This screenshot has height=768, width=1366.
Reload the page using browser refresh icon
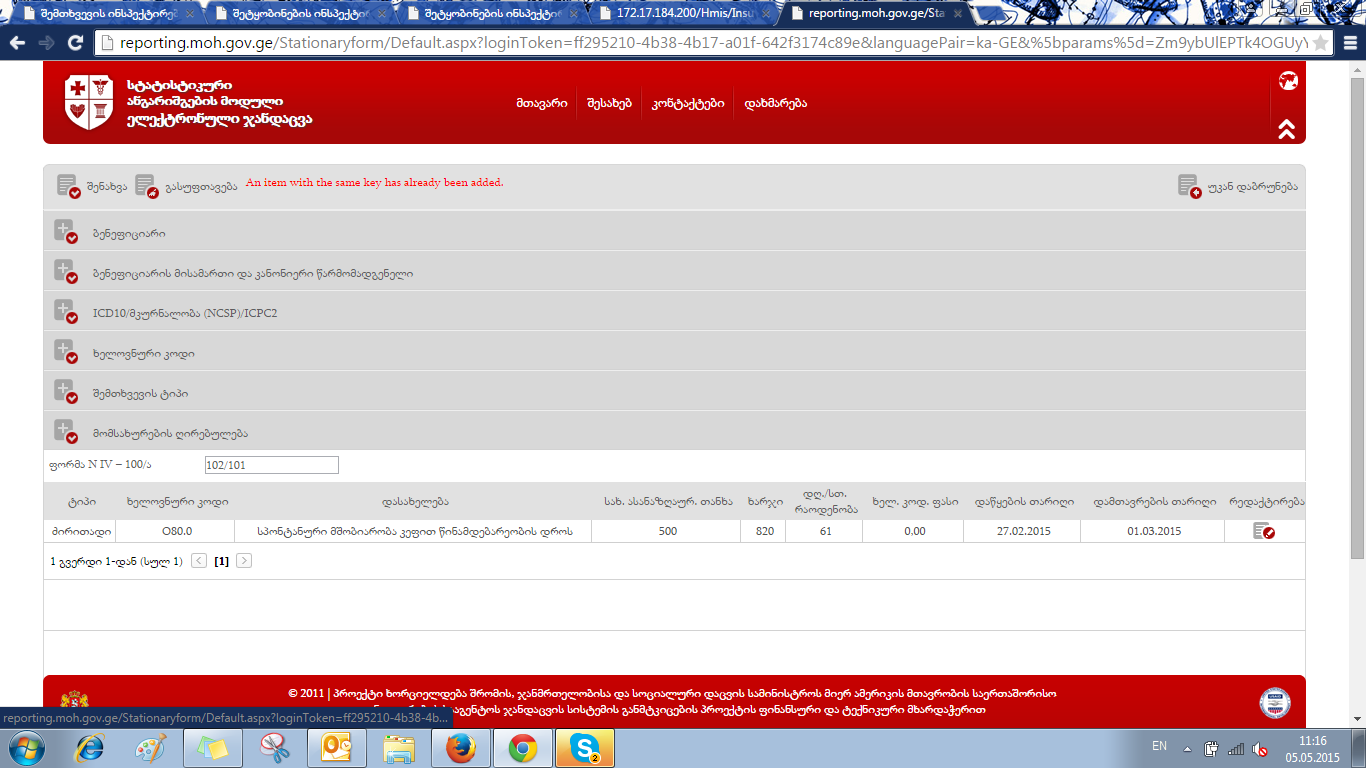tap(75, 43)
